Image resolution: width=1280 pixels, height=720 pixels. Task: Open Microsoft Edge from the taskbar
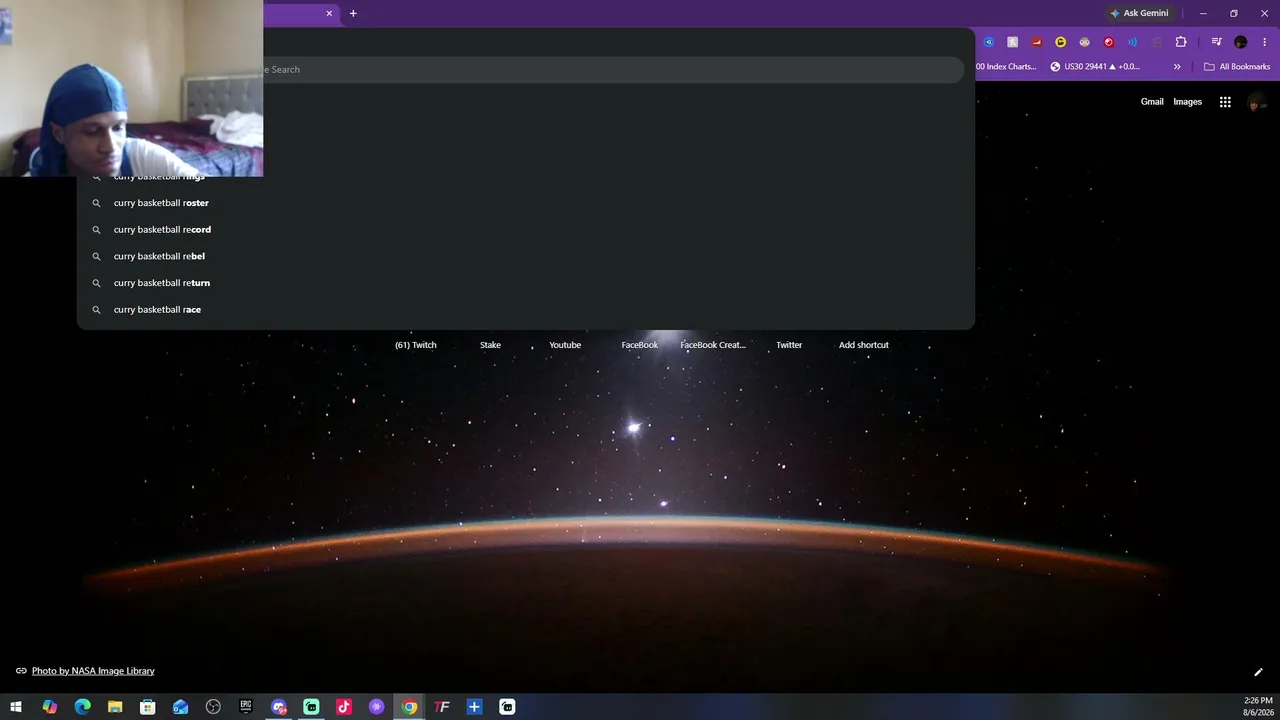[82, 707]
